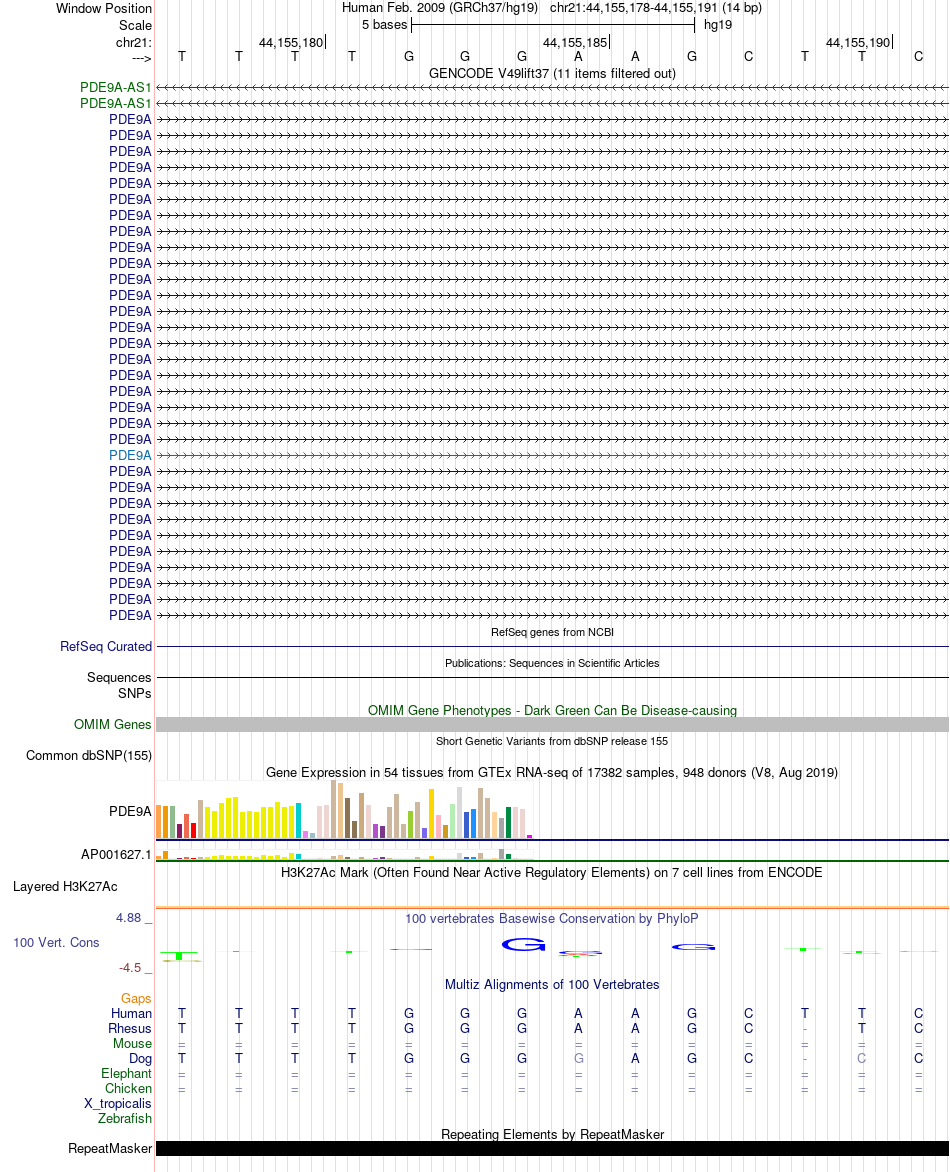Select the 'Zebrafish' alignment row label
Image resolution: width=950 pixels, height=1172 pixels.
125,1118
